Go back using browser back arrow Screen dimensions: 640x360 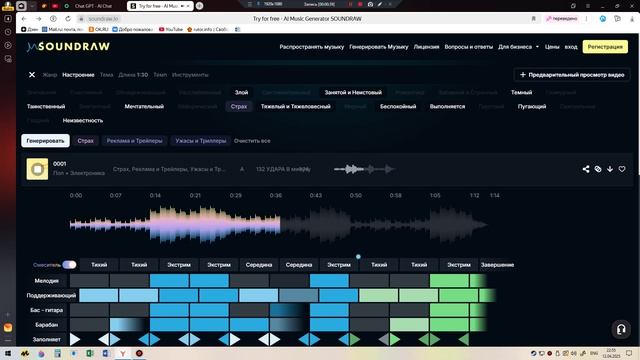(24, 19)
